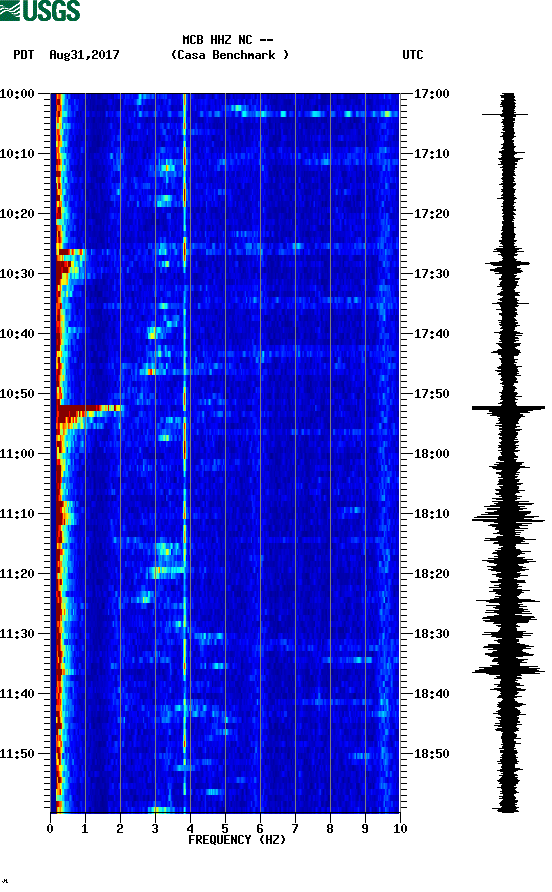Click the 10 Hz frequency tick label
The width and height of the screenshot is (552, 892).
[x=400, y=828]
